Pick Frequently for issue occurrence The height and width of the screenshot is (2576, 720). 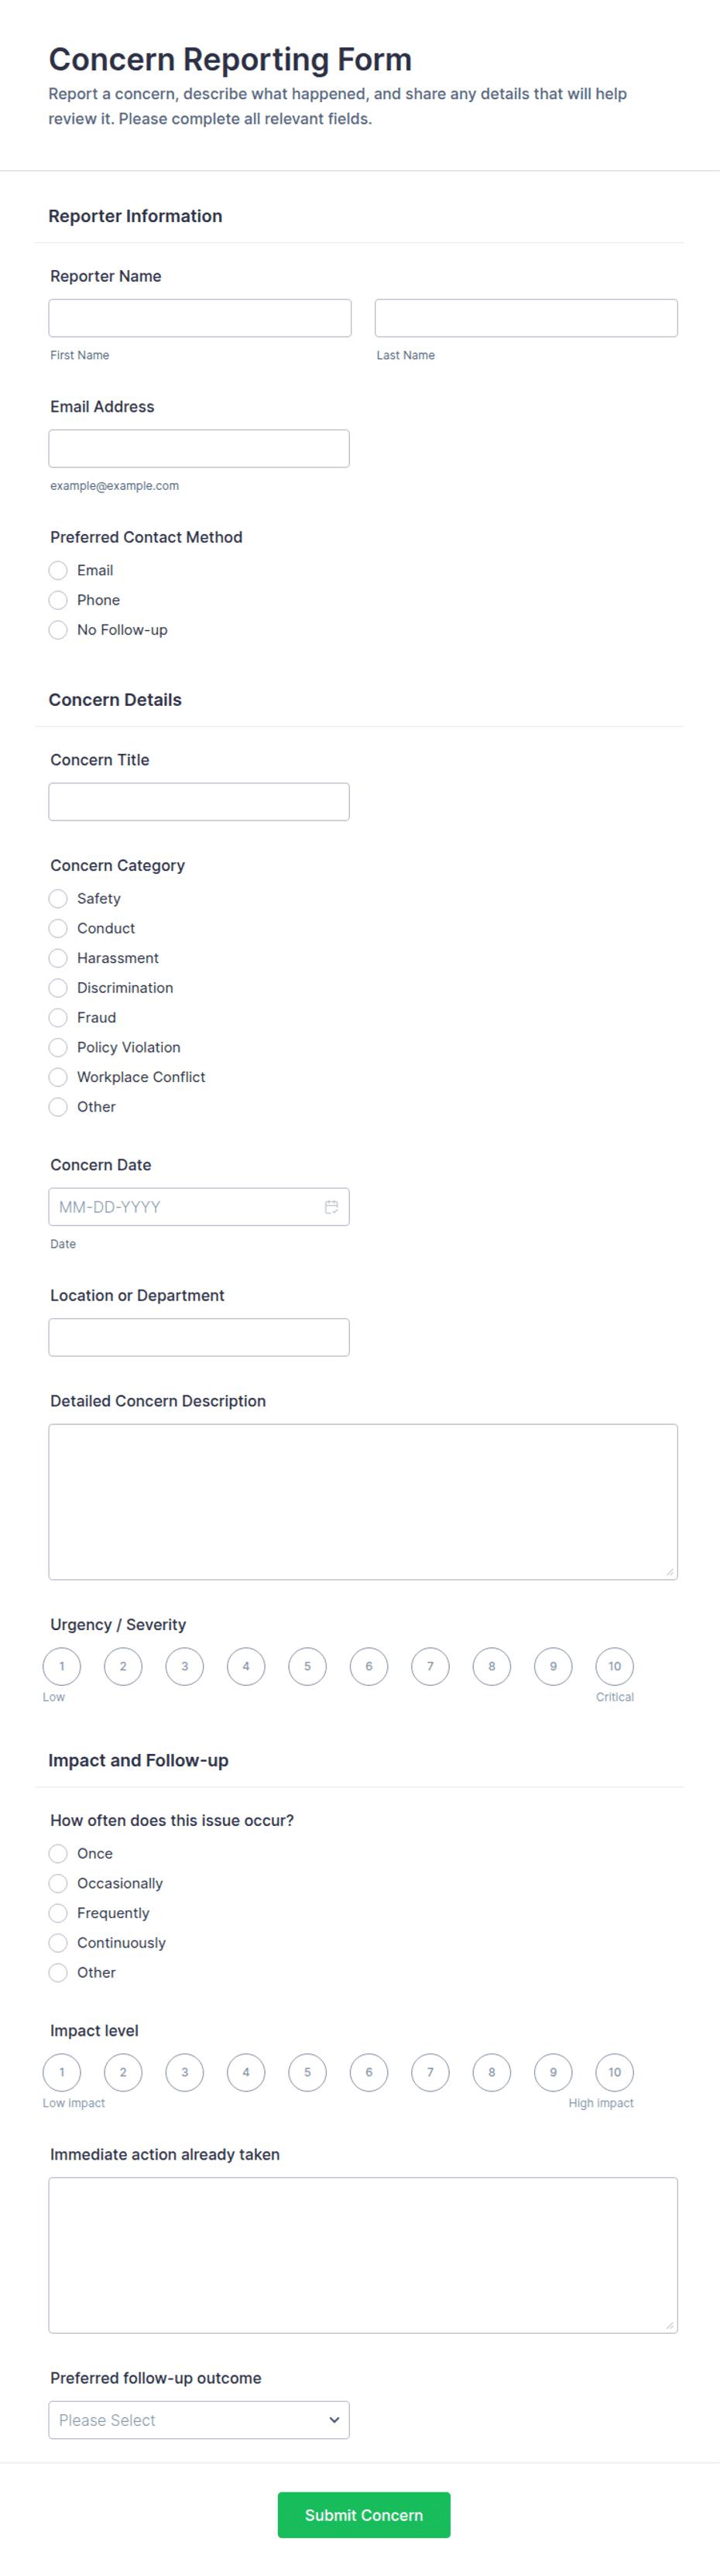pyautogui.click(x=58, y=1913)
